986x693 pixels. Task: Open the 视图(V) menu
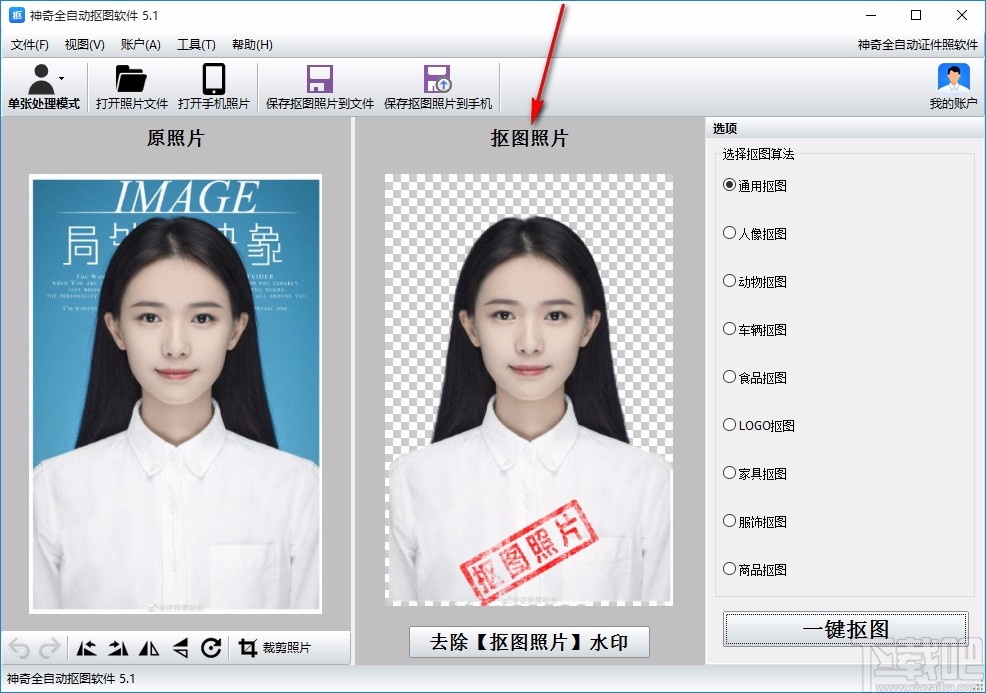84,44
